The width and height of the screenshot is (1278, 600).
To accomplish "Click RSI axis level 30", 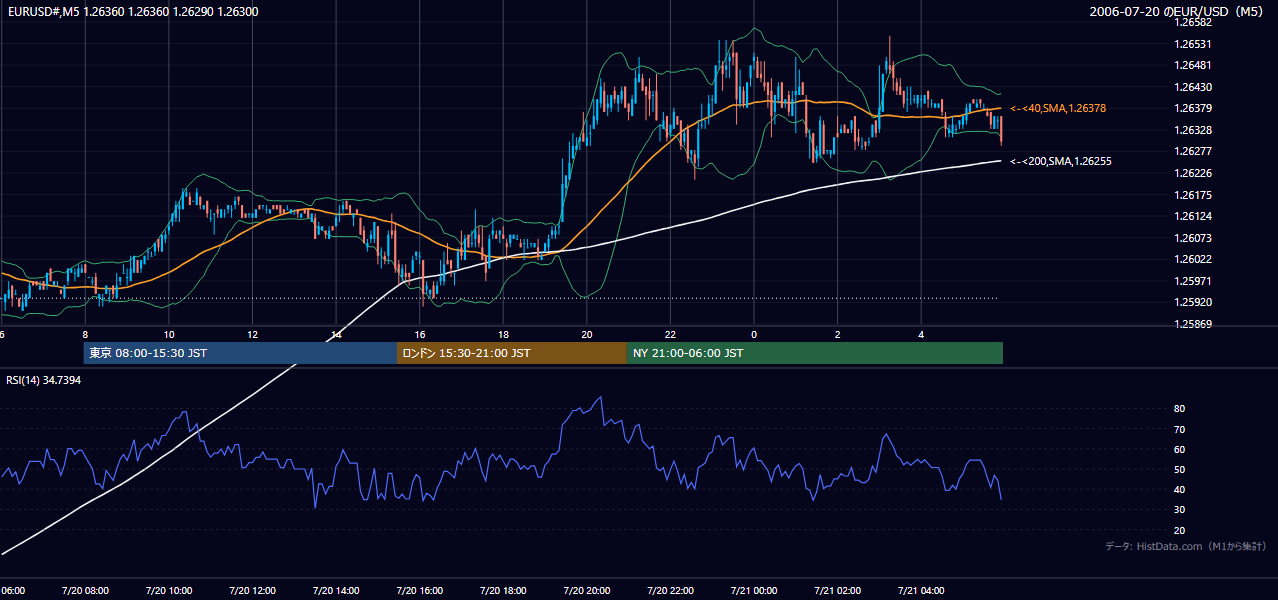I will pyautogui.click(x=1179, y=510).
